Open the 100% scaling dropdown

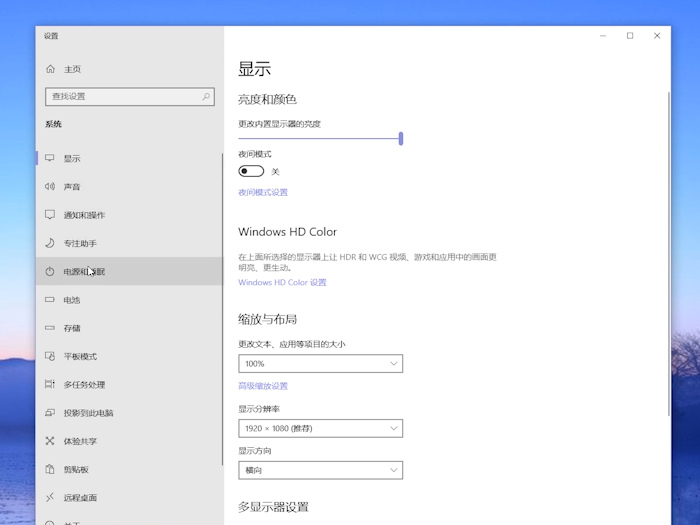321,363
